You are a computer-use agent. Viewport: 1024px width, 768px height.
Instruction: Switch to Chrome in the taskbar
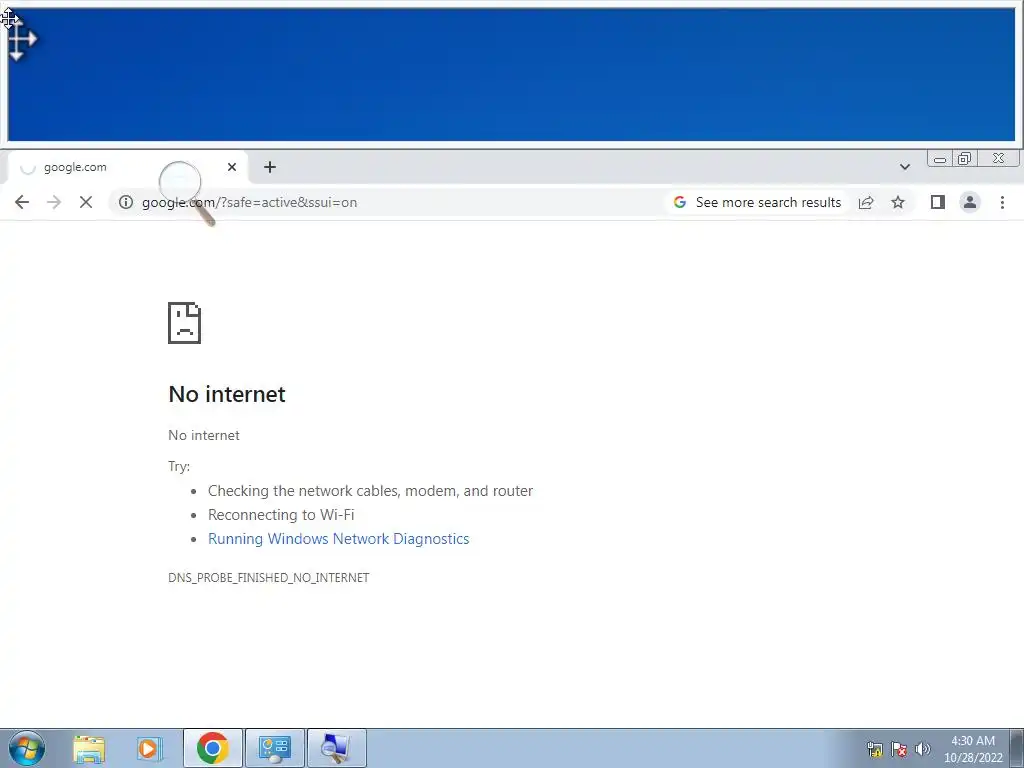tap(212, 748)
